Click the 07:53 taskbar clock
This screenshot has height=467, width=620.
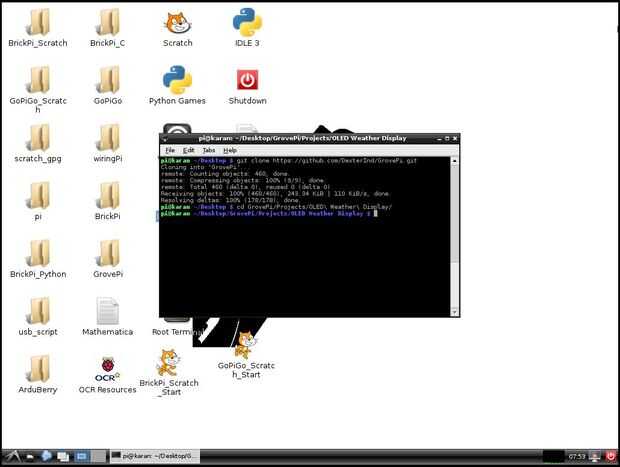point(577,457)
